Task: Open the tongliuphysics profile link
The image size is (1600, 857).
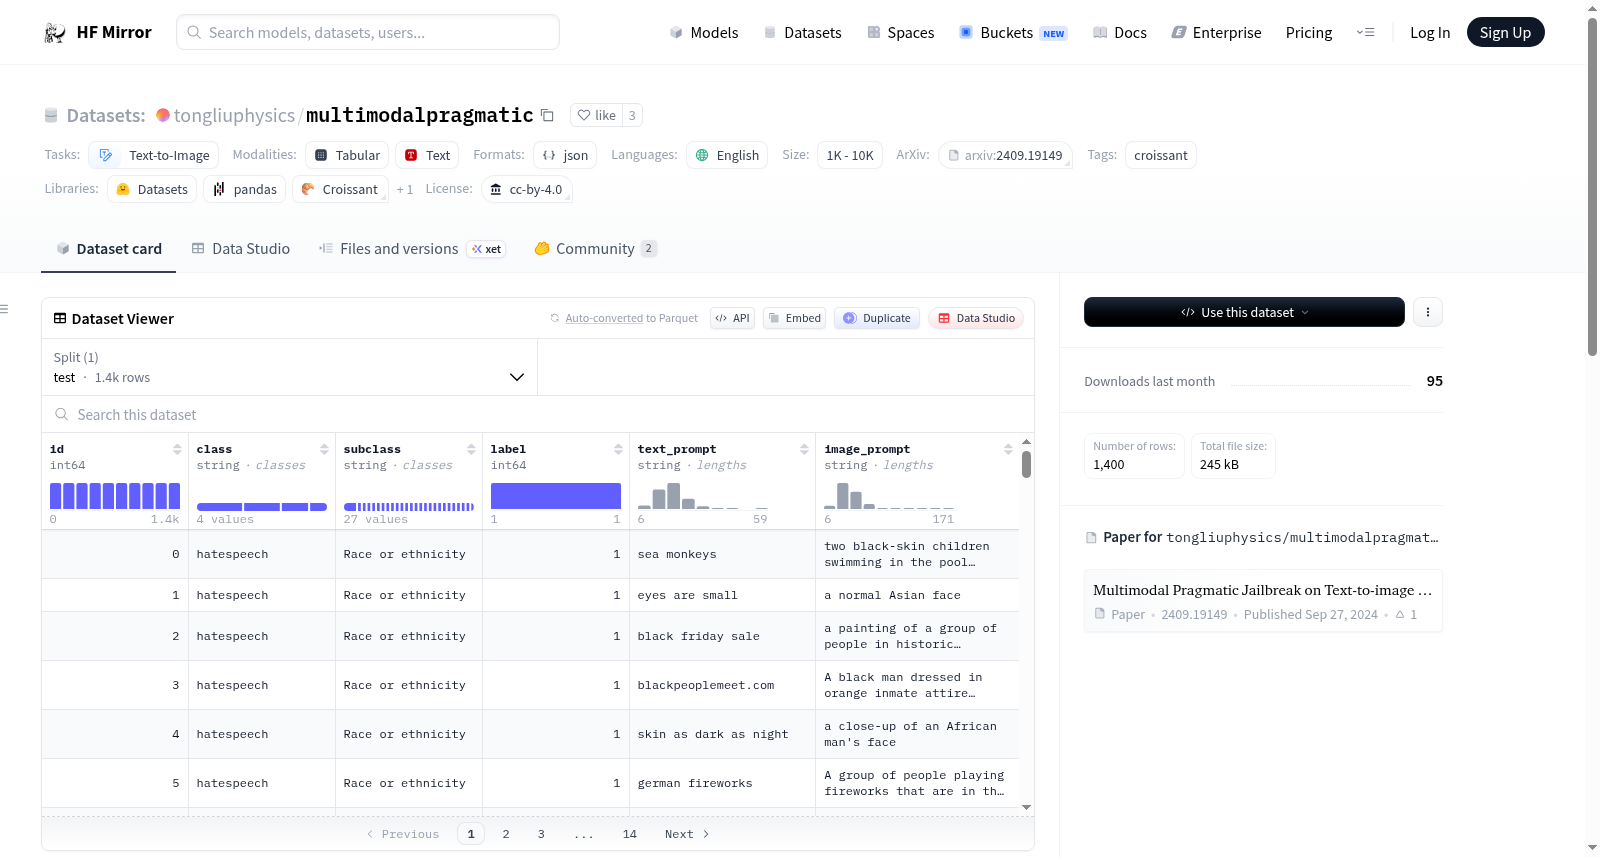Action: pos(234,115)
